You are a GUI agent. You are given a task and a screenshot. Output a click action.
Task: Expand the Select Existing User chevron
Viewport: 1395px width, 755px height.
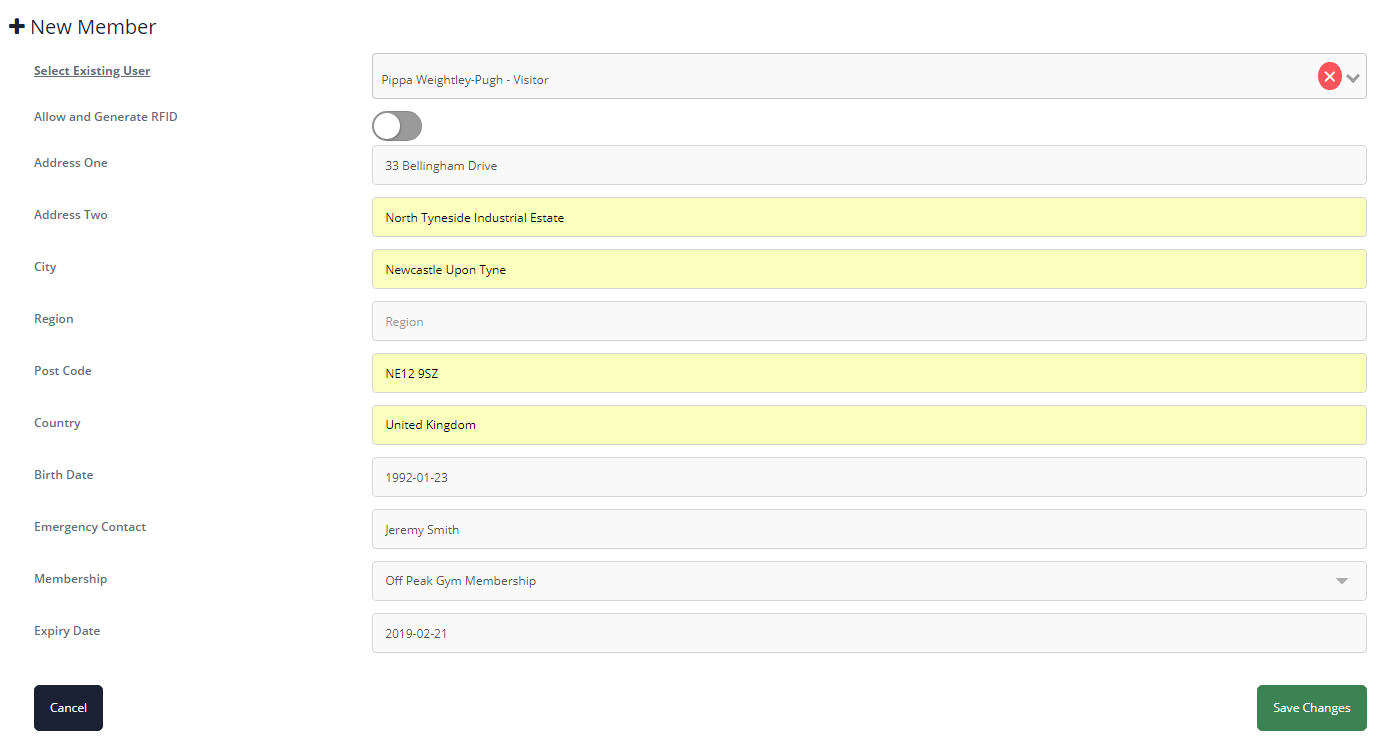pos(1353,77)
